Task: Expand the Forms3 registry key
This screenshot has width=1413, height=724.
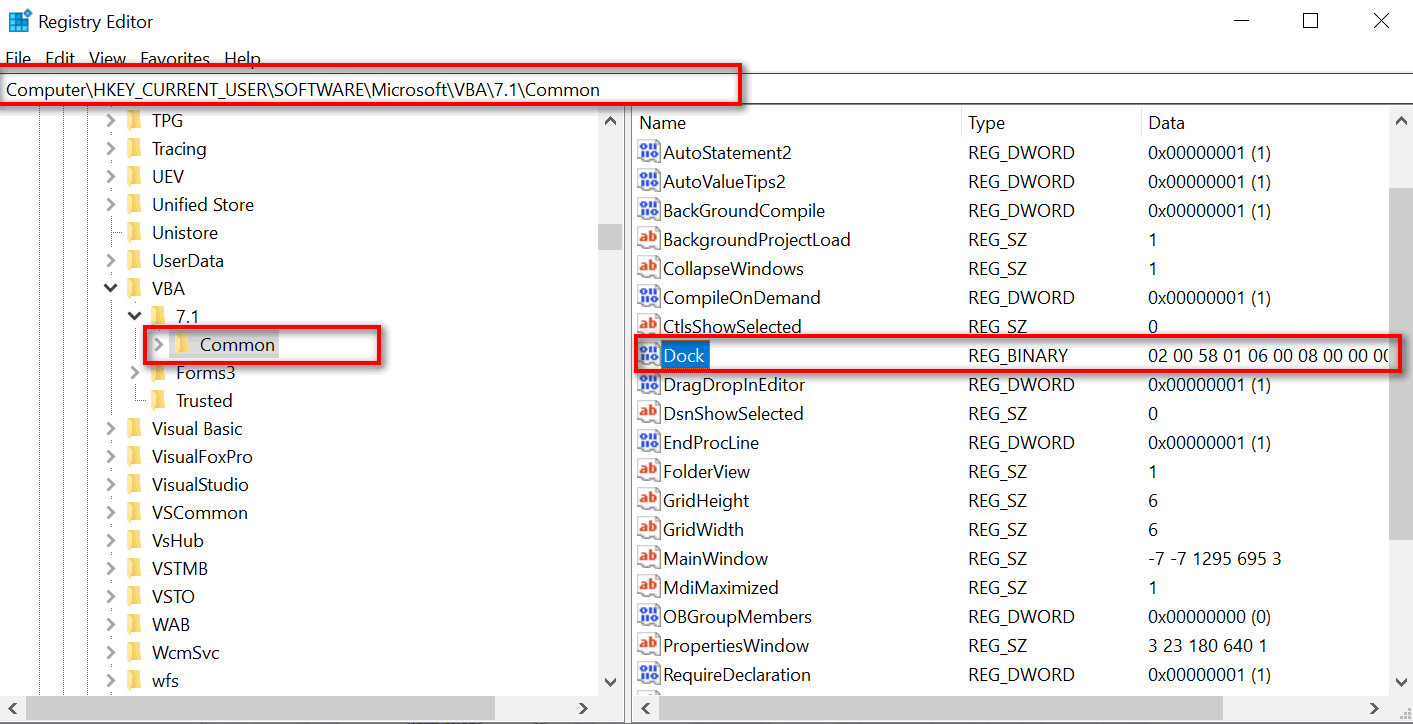Action: 135,373
